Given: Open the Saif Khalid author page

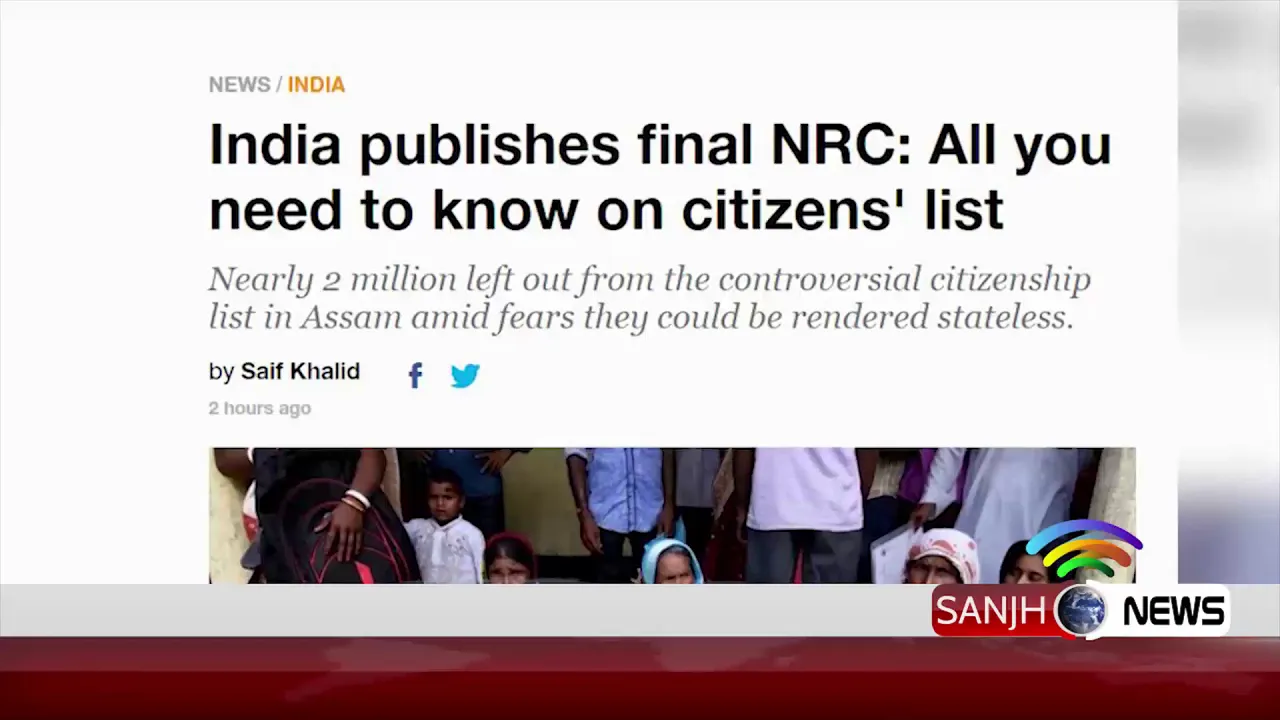Looking at the screenshot, I should tap(300, 371).
